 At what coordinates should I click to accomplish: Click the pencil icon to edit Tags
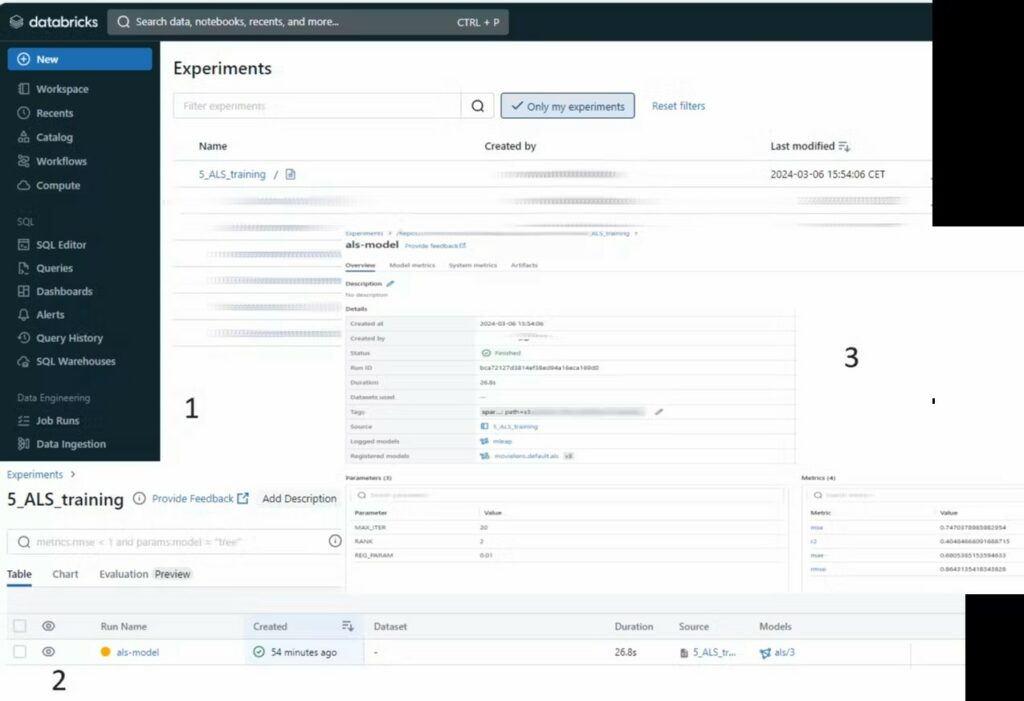coord(658,411)
